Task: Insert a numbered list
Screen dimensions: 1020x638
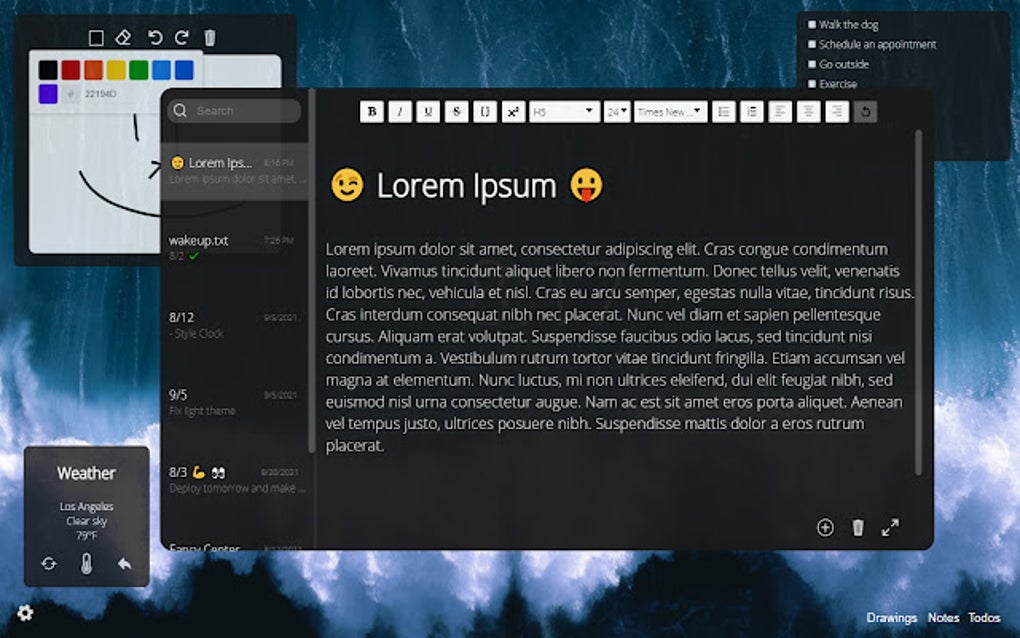Action: tap(752, 111)
